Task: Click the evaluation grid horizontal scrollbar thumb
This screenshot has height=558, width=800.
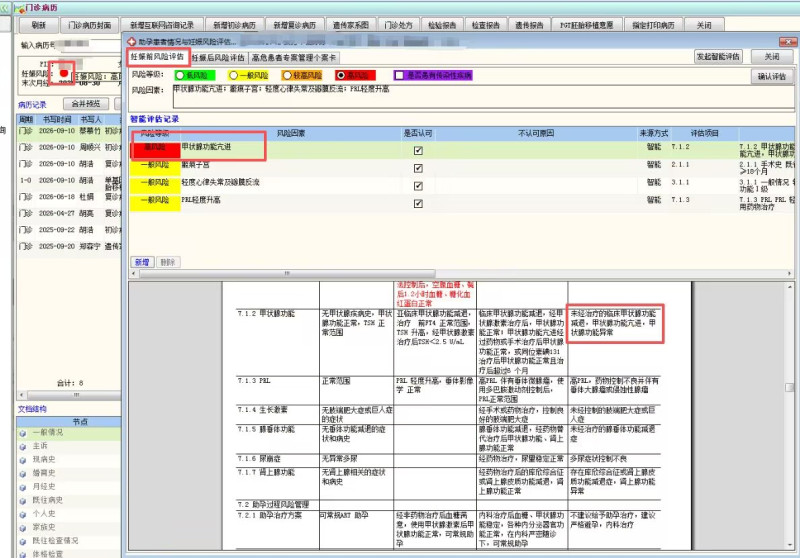Action: [287, 273]
